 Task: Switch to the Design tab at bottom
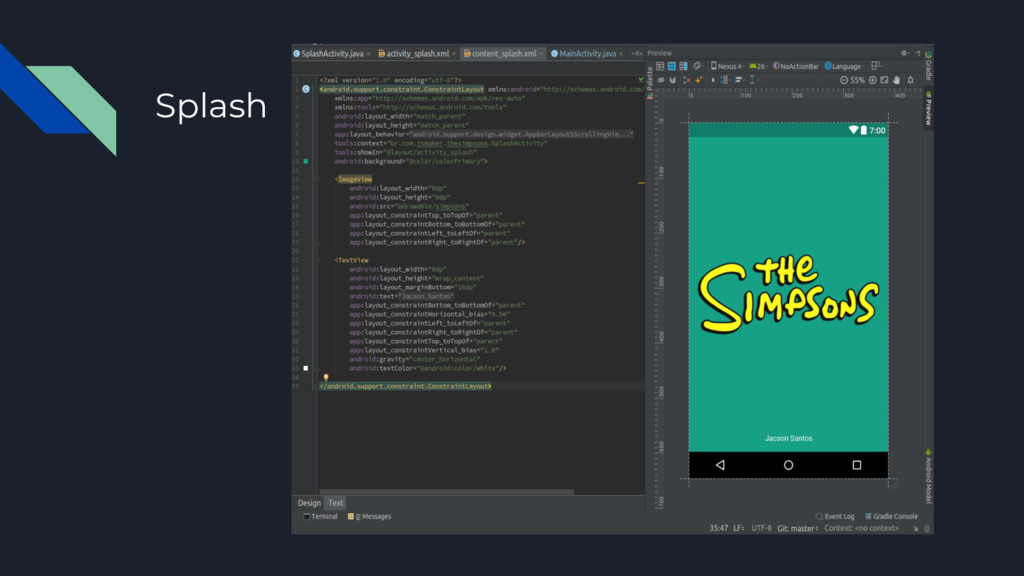pyautogui.click(x=309, y=503)
